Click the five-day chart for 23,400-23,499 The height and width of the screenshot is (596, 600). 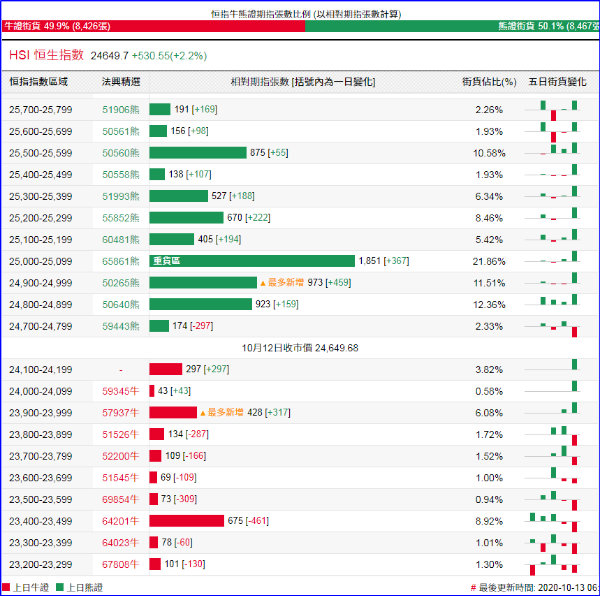tap(552, 522)
